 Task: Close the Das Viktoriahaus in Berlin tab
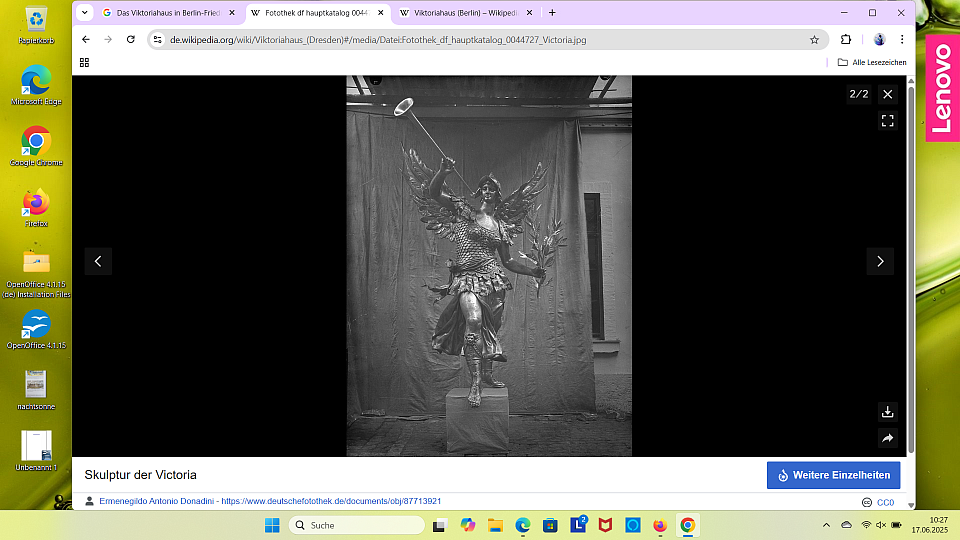pyautogui.click(x=232, y=13)
